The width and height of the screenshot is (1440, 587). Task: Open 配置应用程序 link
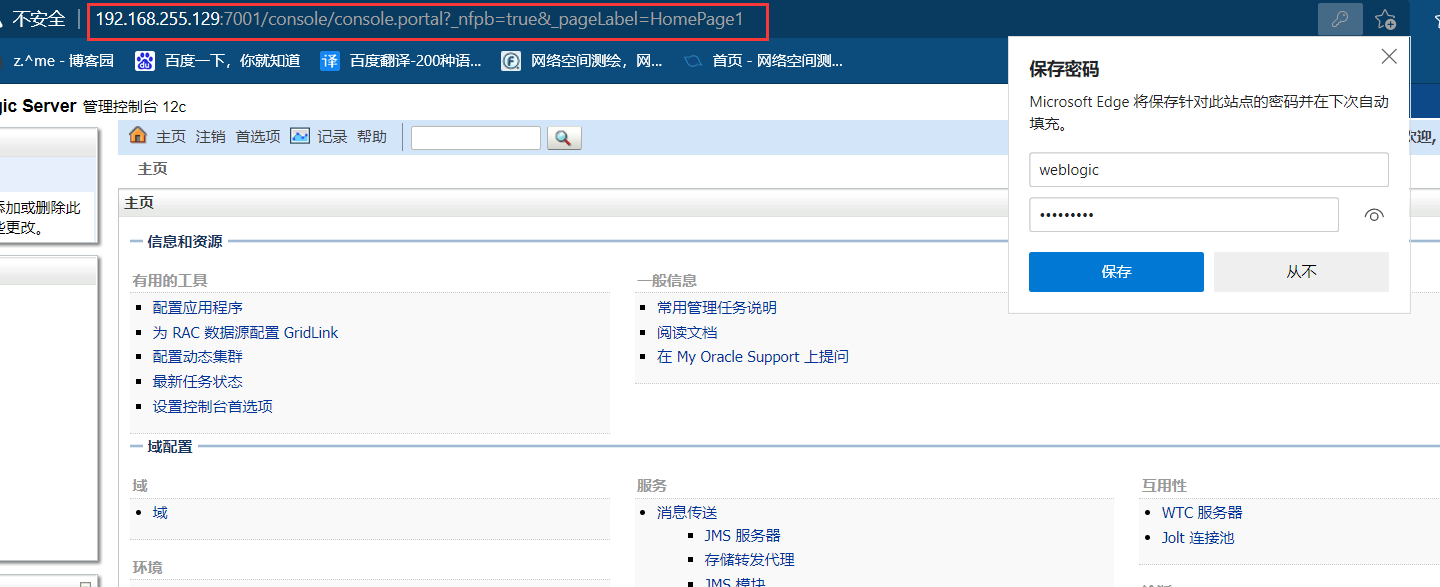(198, 308)
